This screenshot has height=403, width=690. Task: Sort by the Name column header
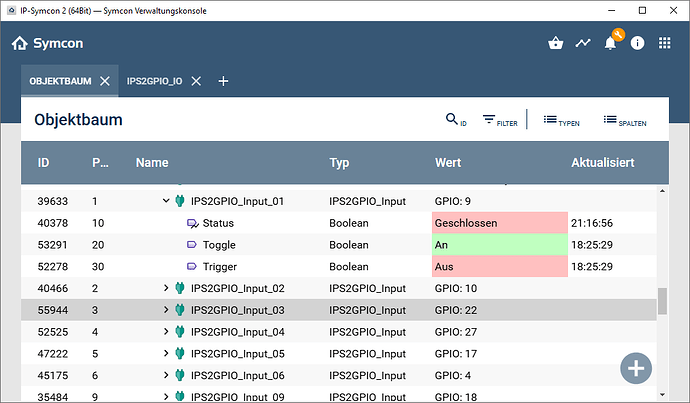152,163
